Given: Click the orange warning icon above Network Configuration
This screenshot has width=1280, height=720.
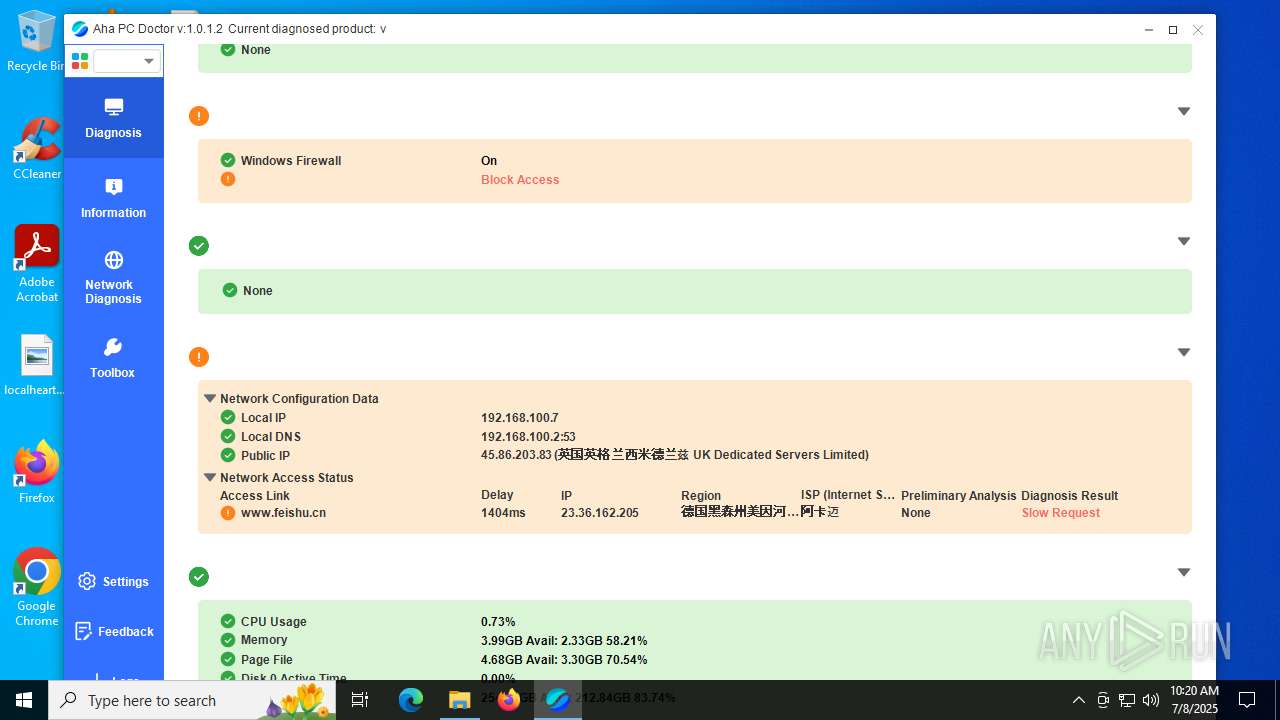Looking at the screenshot, I should click(199, 357).
